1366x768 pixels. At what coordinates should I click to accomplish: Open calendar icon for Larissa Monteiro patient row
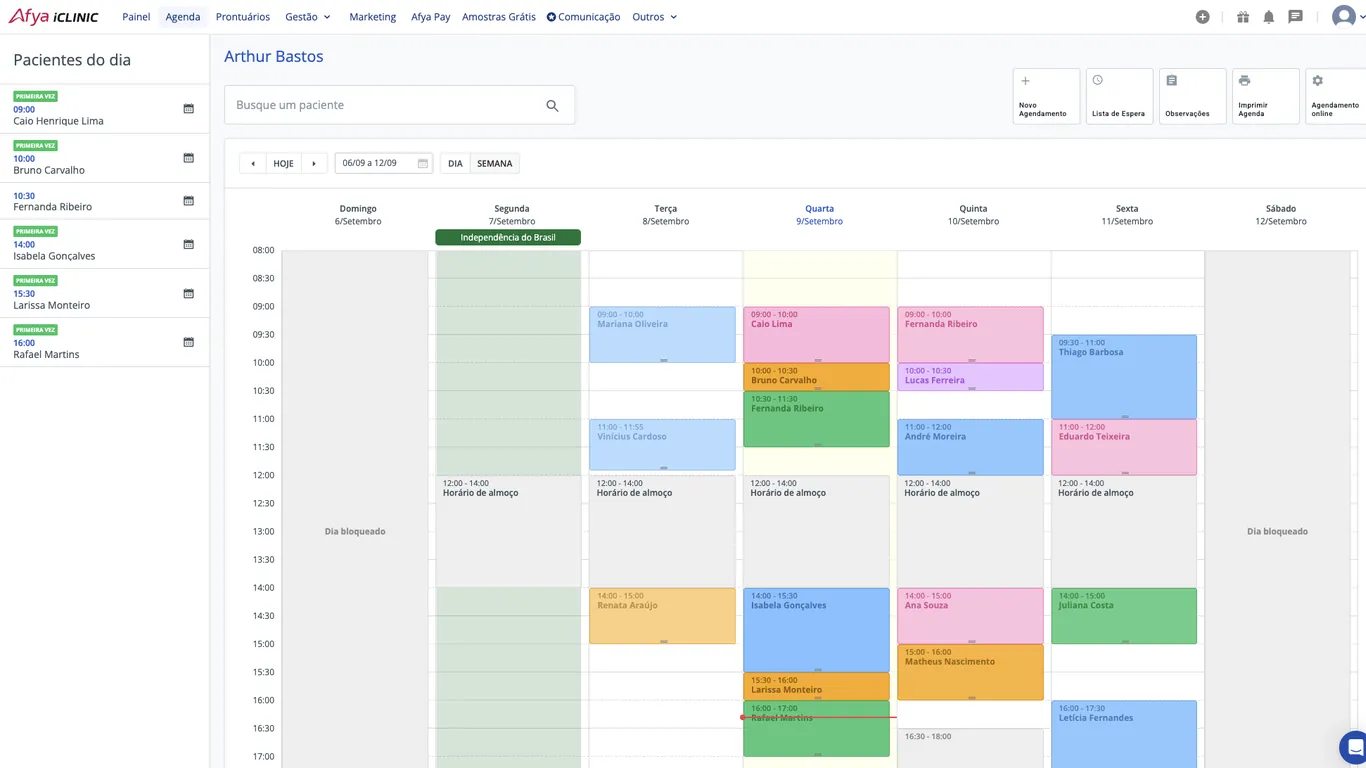pyautogui.click(x=188, y=293)
